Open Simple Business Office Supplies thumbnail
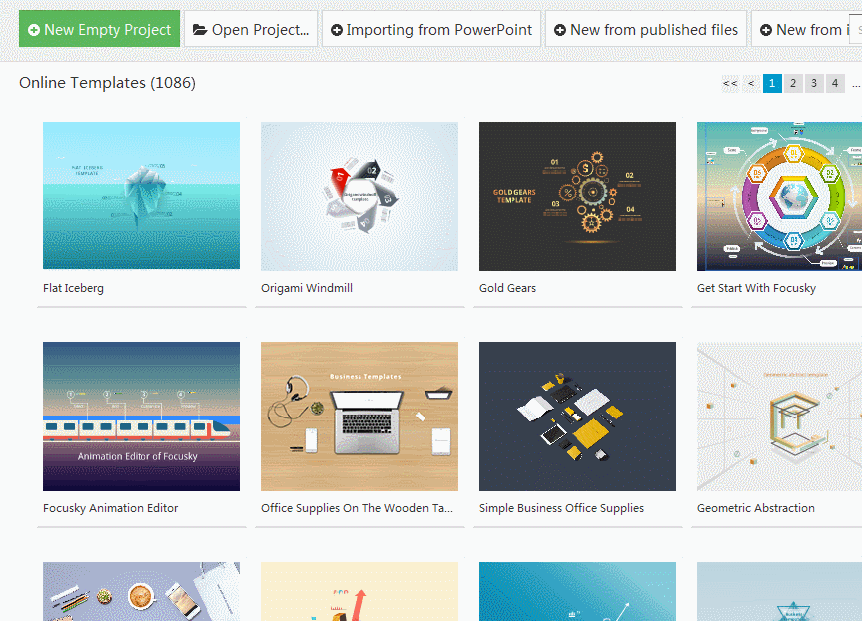862x621 pixels. (577, 416)
